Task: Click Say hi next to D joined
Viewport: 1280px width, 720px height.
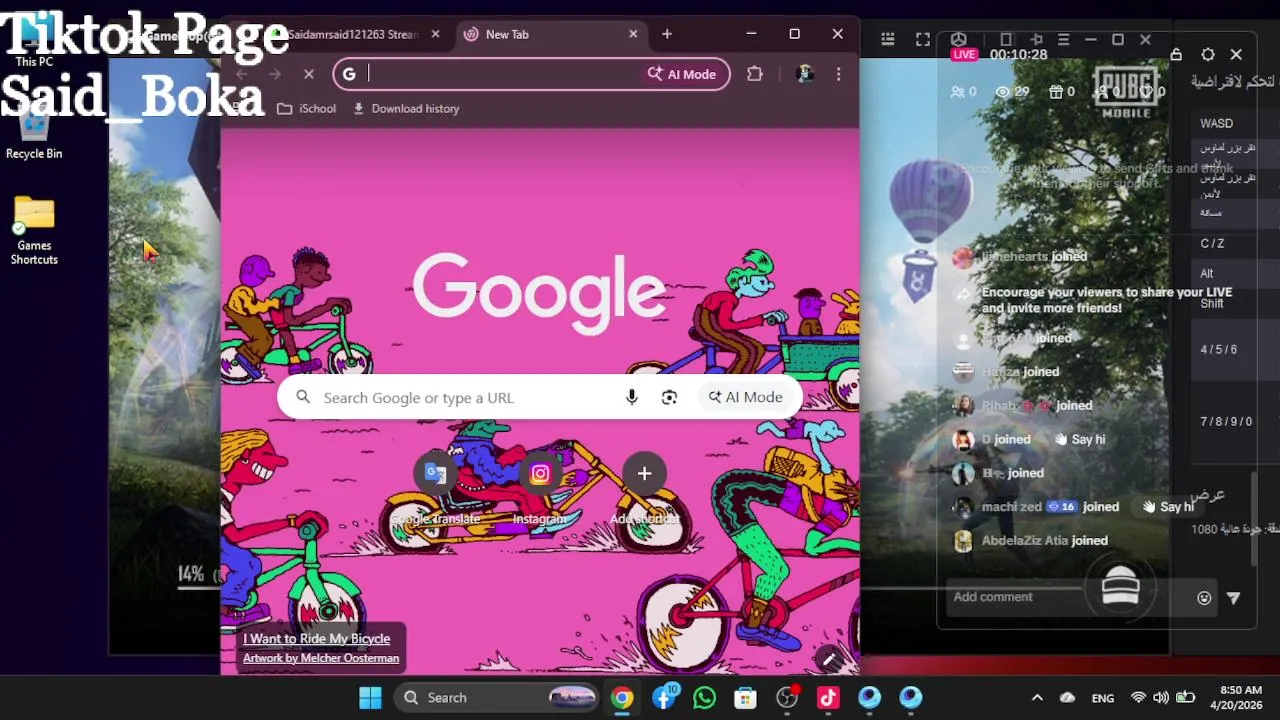Action: click(1080, 439)
